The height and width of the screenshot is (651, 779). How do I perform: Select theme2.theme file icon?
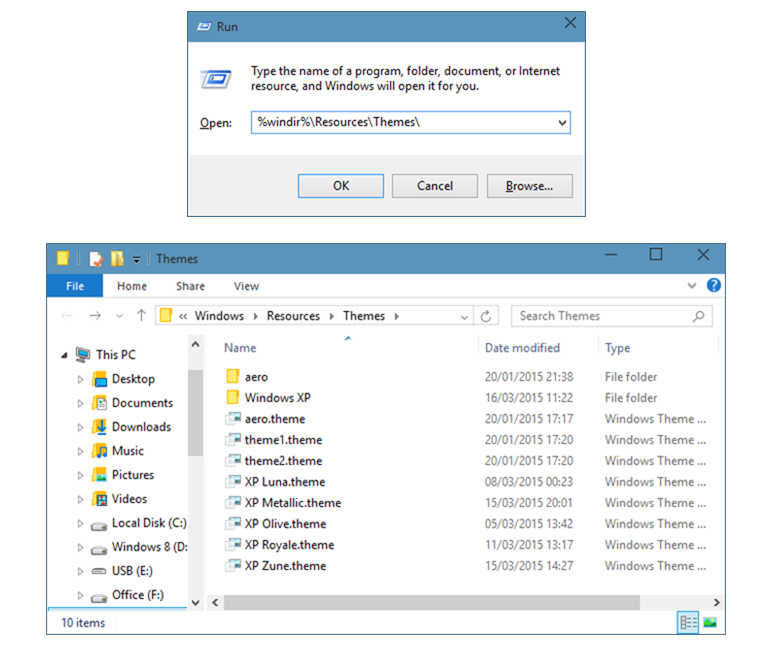pos(233,460)
